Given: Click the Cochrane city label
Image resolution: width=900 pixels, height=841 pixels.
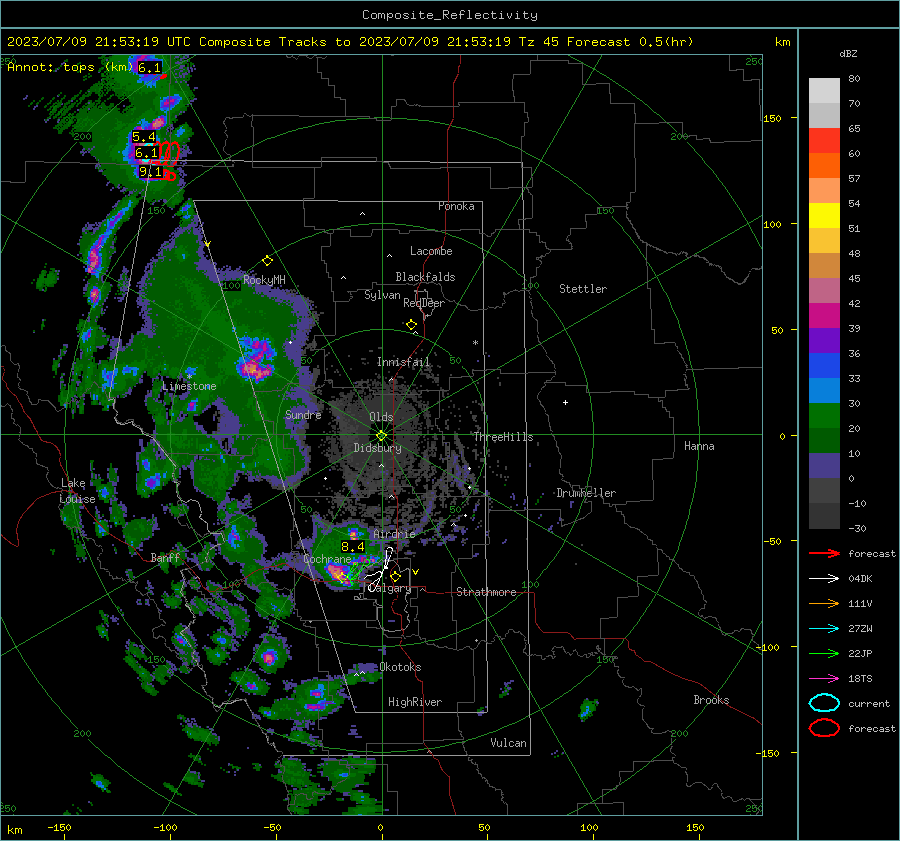Looking at the screenshot, I should (x=327, y=559).
